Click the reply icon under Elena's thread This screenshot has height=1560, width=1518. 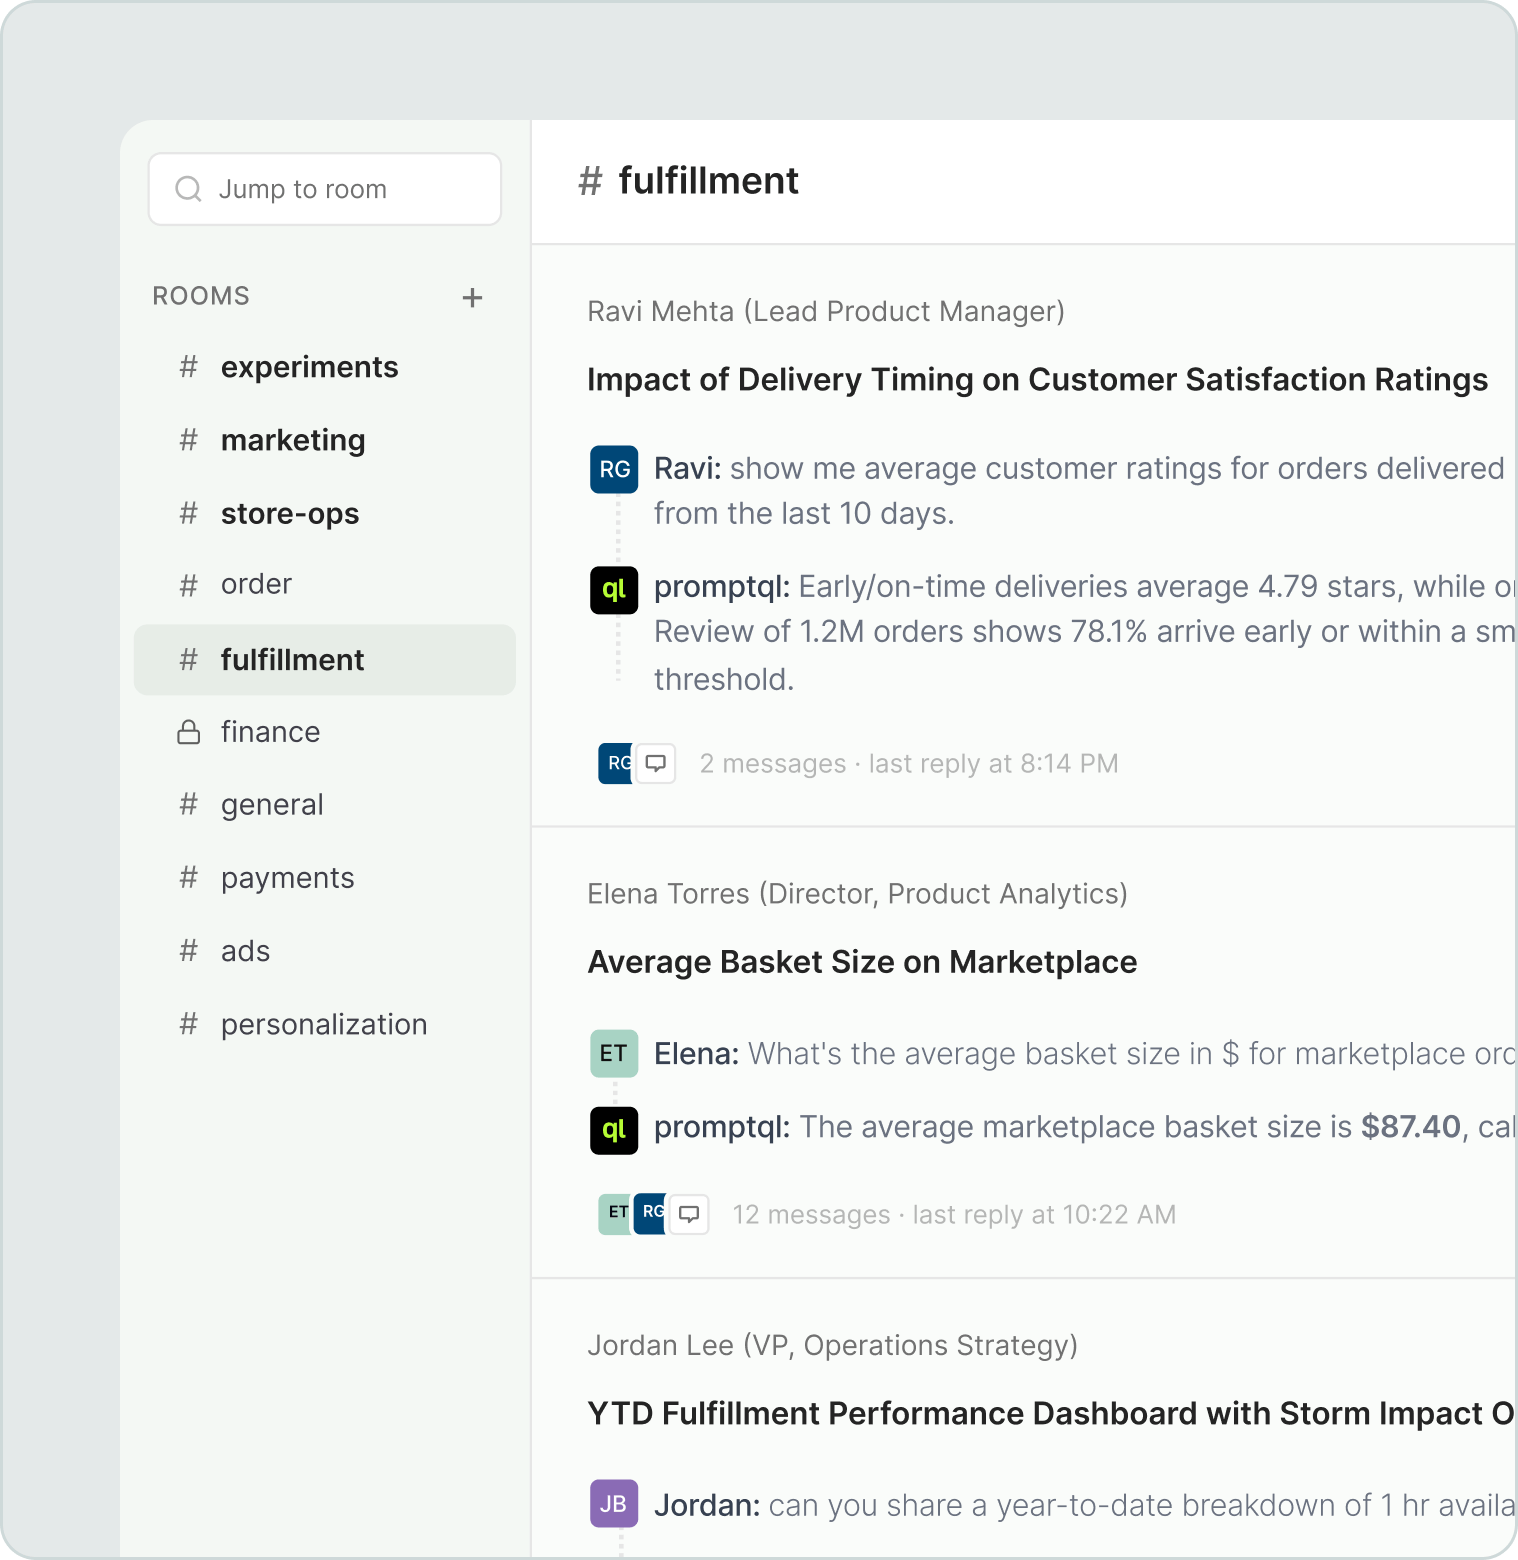pos(689,1215)
